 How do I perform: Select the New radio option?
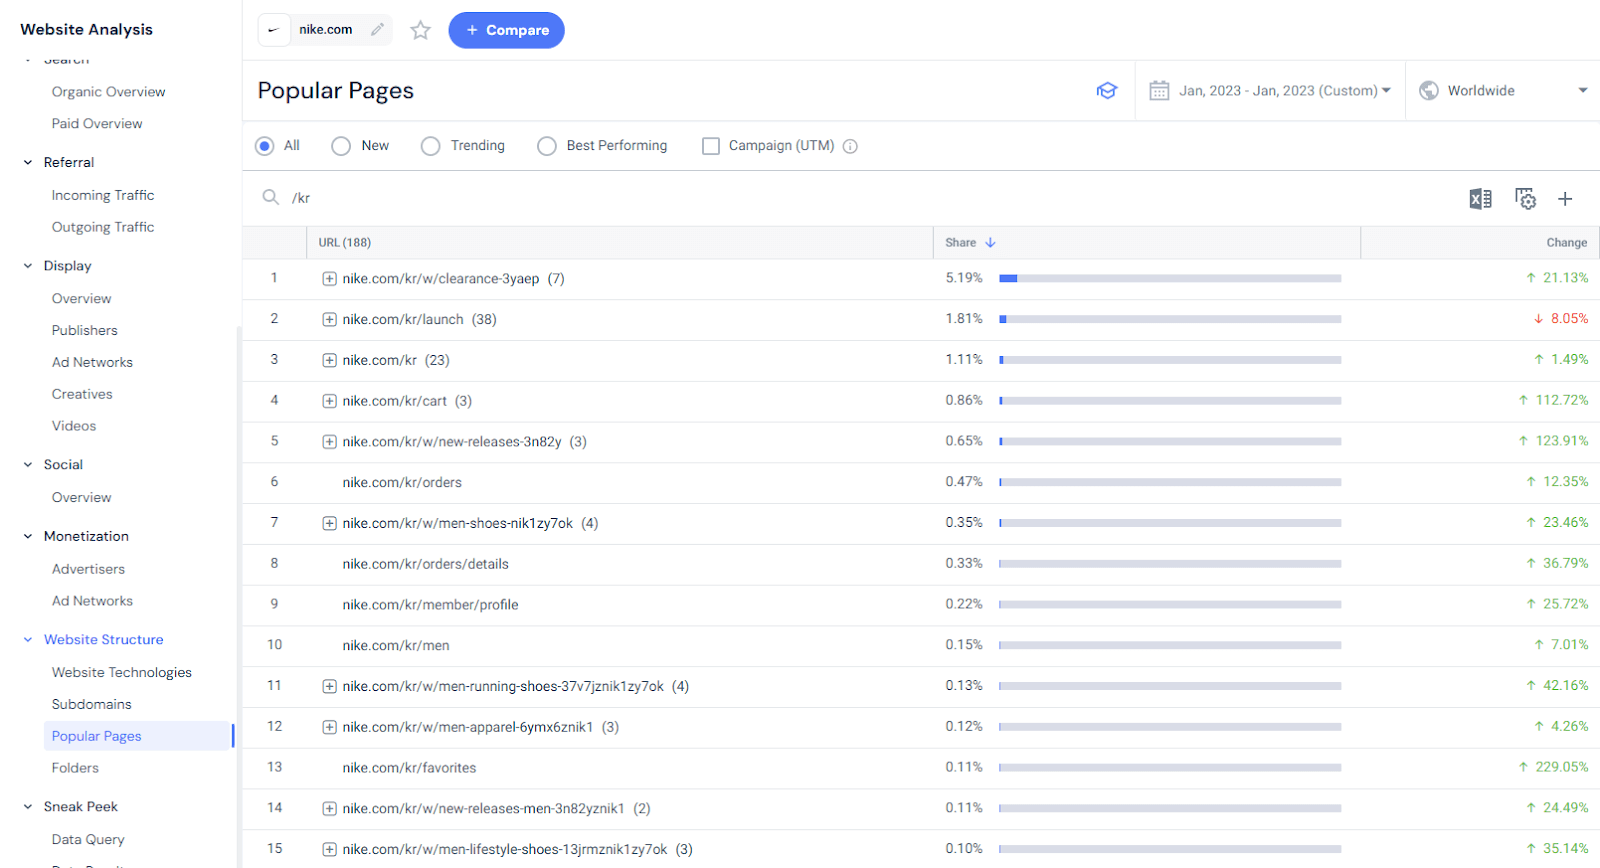click(341, 146)
